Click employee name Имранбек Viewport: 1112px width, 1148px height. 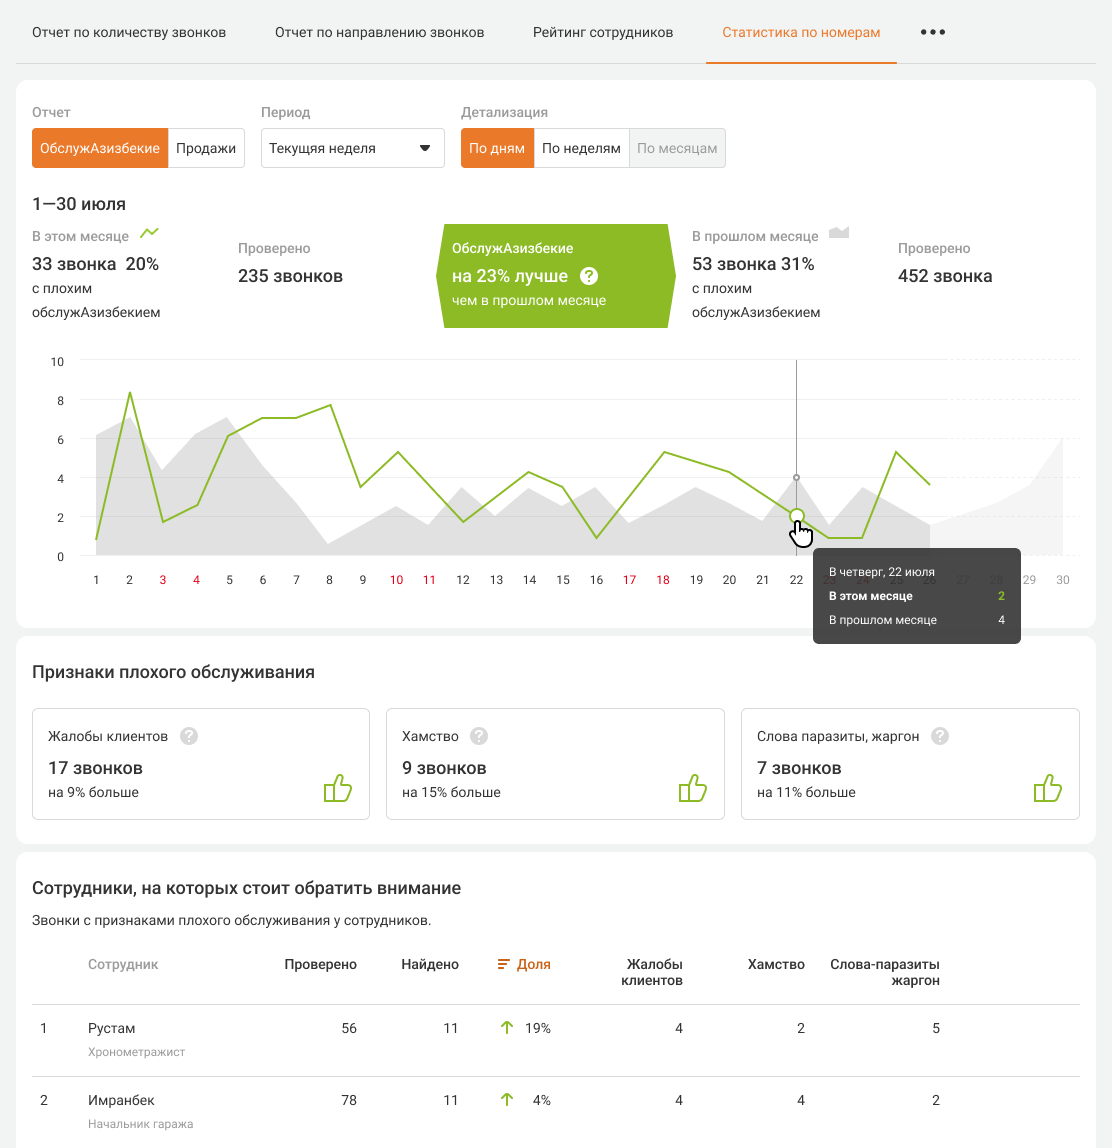(x=121, y=1100)
